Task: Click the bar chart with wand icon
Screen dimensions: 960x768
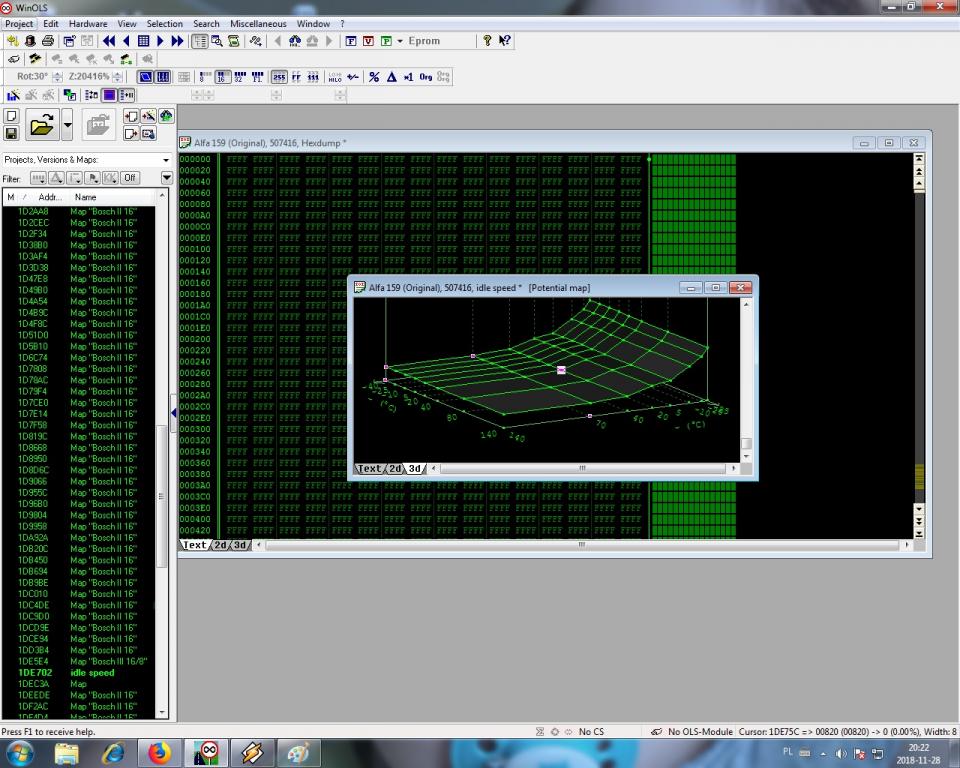Action: pyautogui.click(x=13, y=95)
